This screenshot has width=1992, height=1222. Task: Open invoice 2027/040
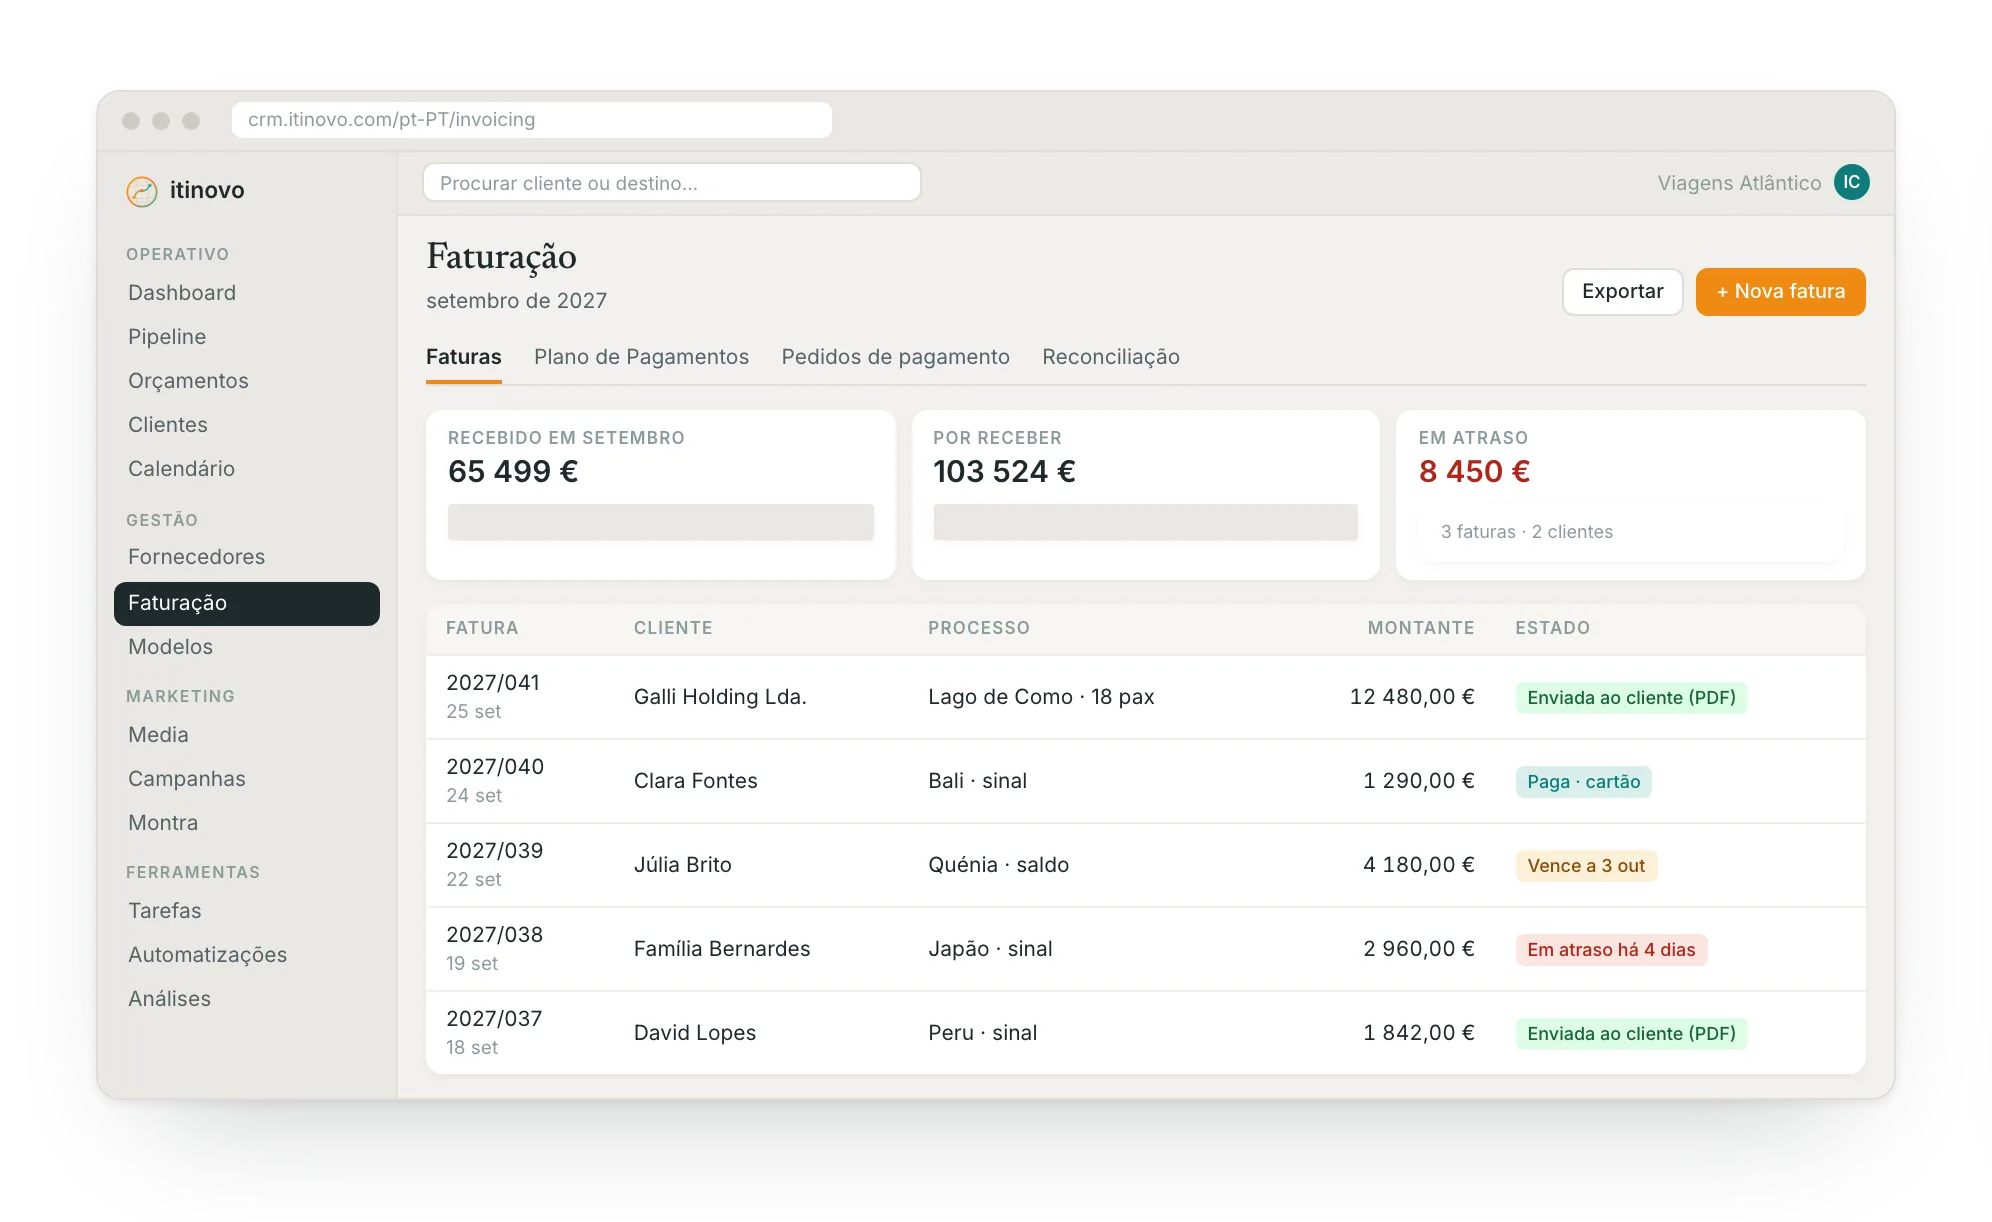coord(495,767)
